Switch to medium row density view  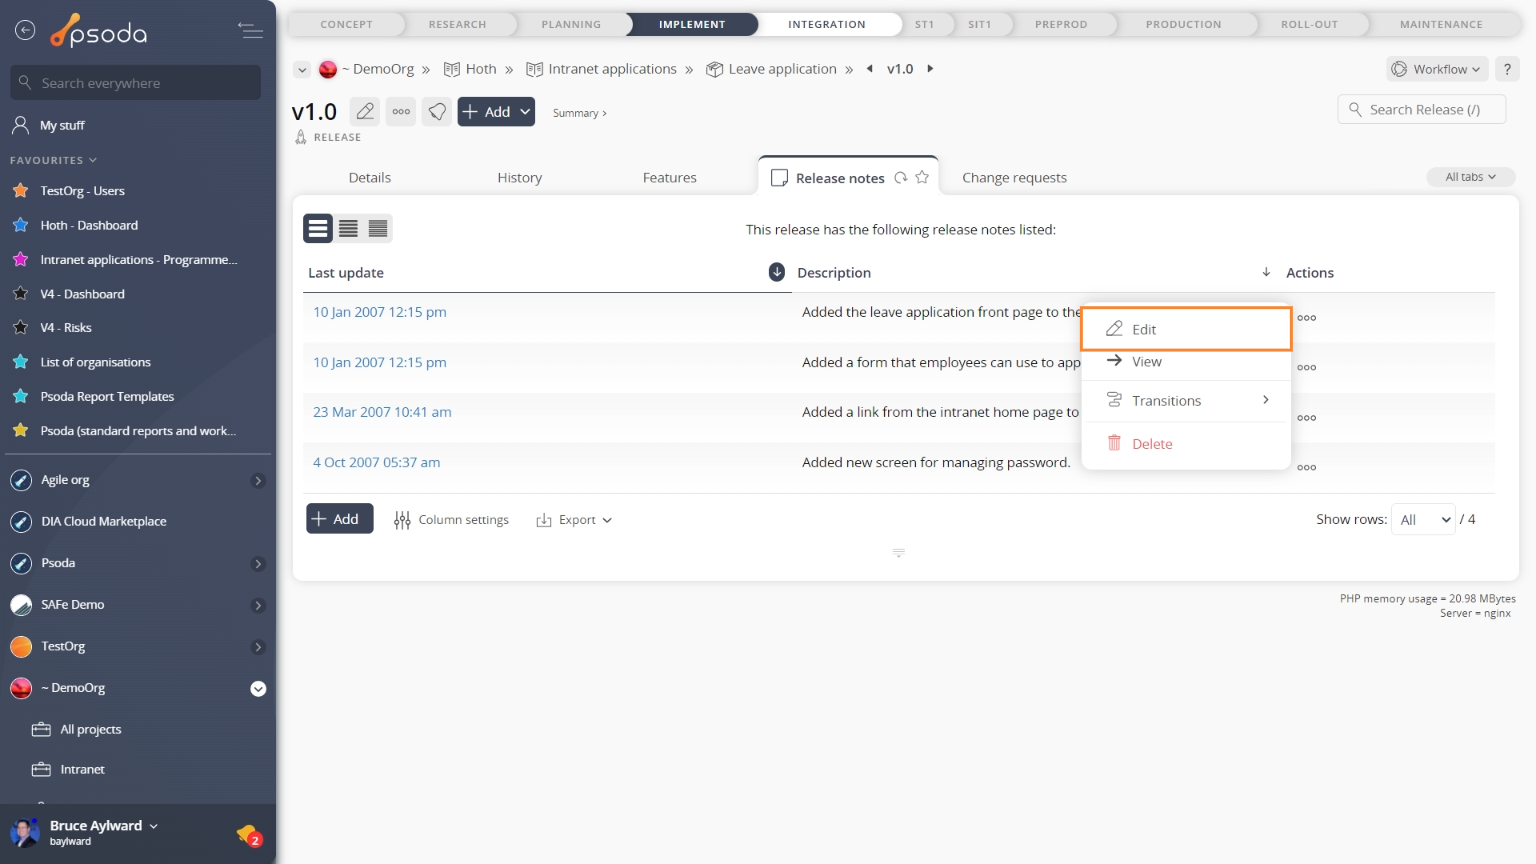(x=348, y=229)
